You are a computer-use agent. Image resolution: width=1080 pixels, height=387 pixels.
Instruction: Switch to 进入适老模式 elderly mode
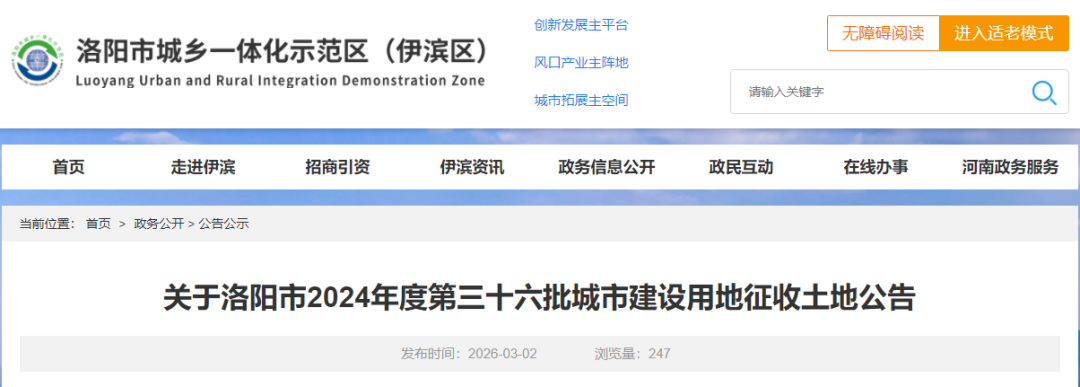coord(1004,33)
